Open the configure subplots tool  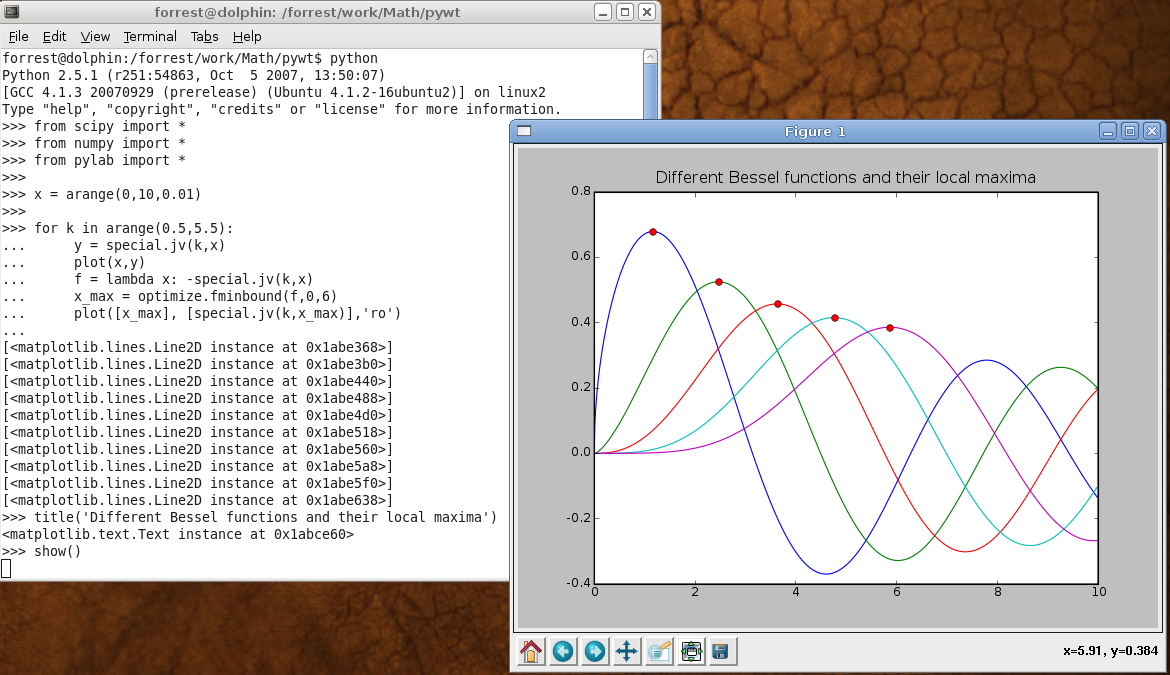pyautogui.click(x=691, y=651)
